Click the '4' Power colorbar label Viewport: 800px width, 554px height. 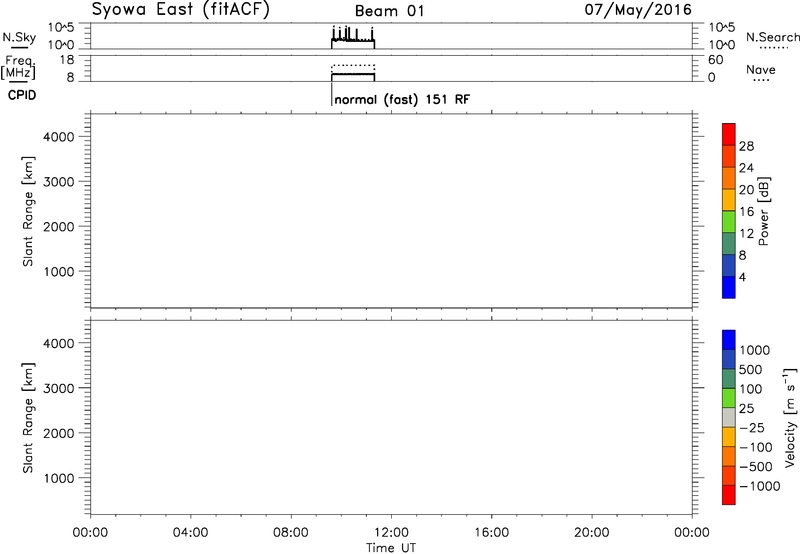coord(742,277)
